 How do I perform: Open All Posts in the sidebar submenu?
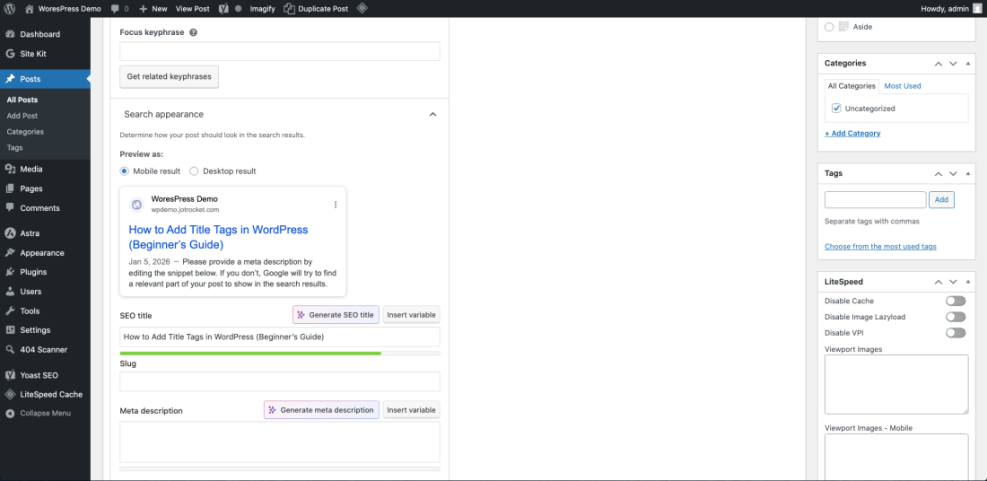point(22,100)
